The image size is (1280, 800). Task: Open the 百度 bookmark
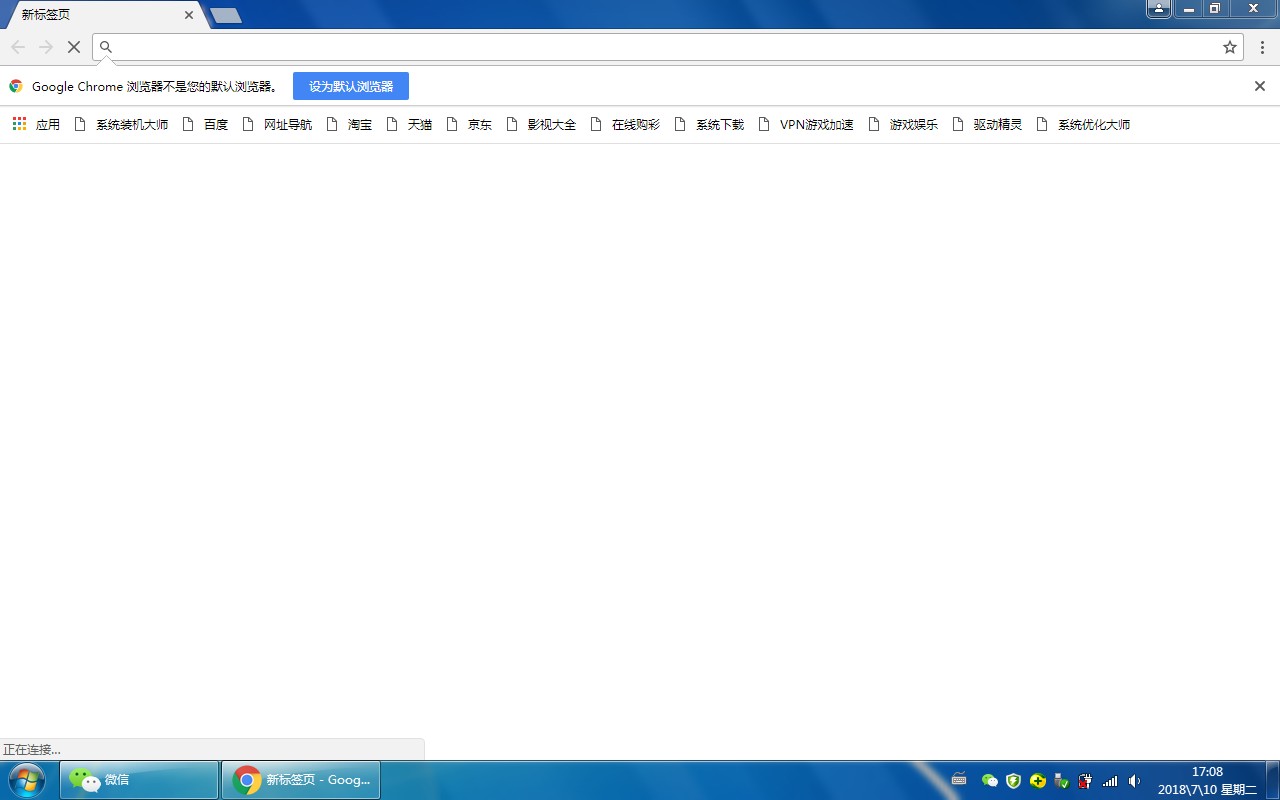[x=205, y=125]
